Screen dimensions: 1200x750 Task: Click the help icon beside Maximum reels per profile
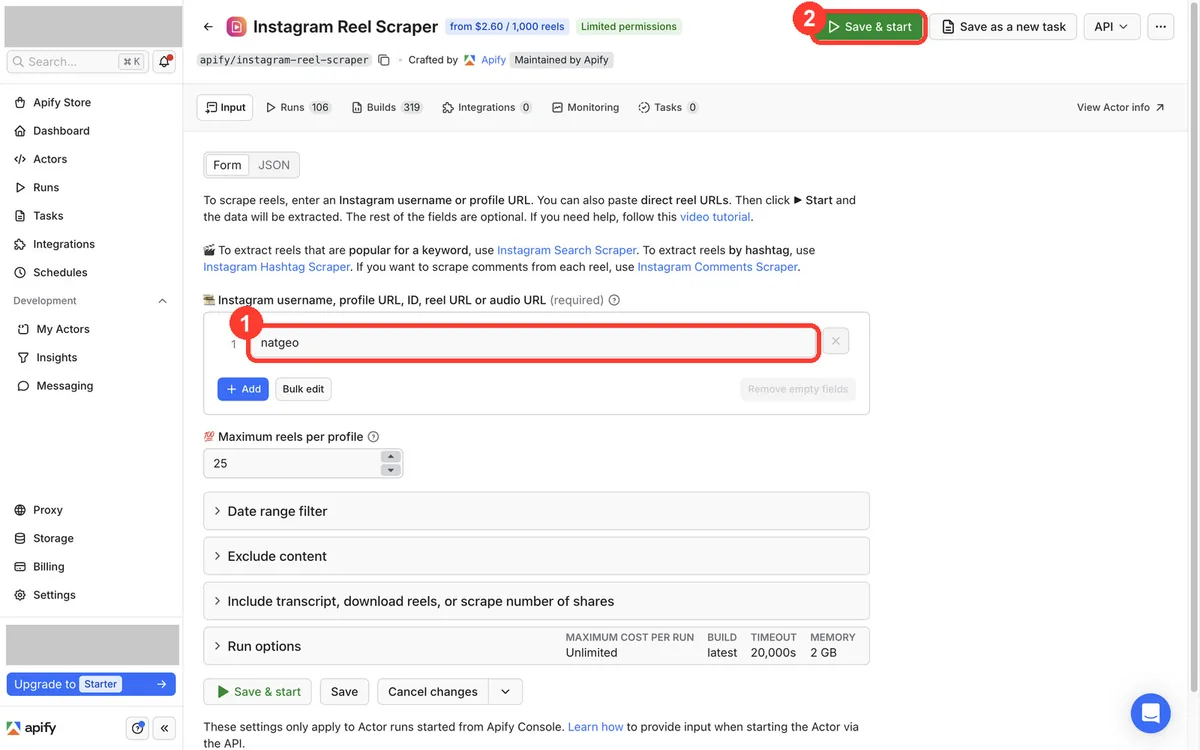[x=373, y=437]
